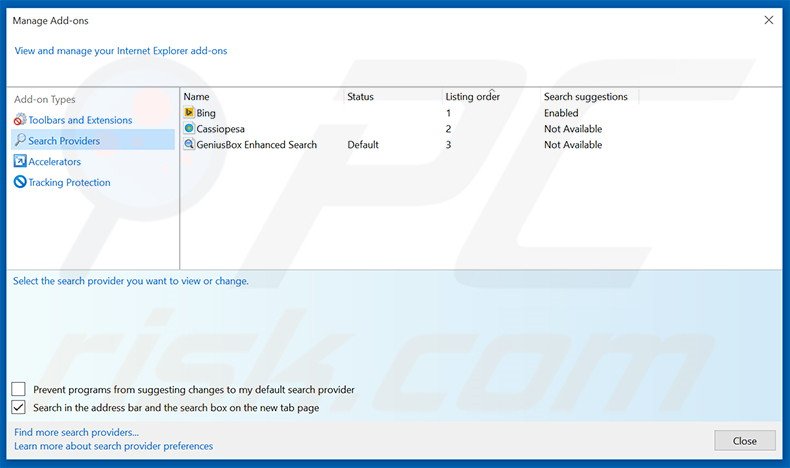Click the Cassiopesa globe icon
The width and height of the screenshot is (790, 468).
coord(189,128)
